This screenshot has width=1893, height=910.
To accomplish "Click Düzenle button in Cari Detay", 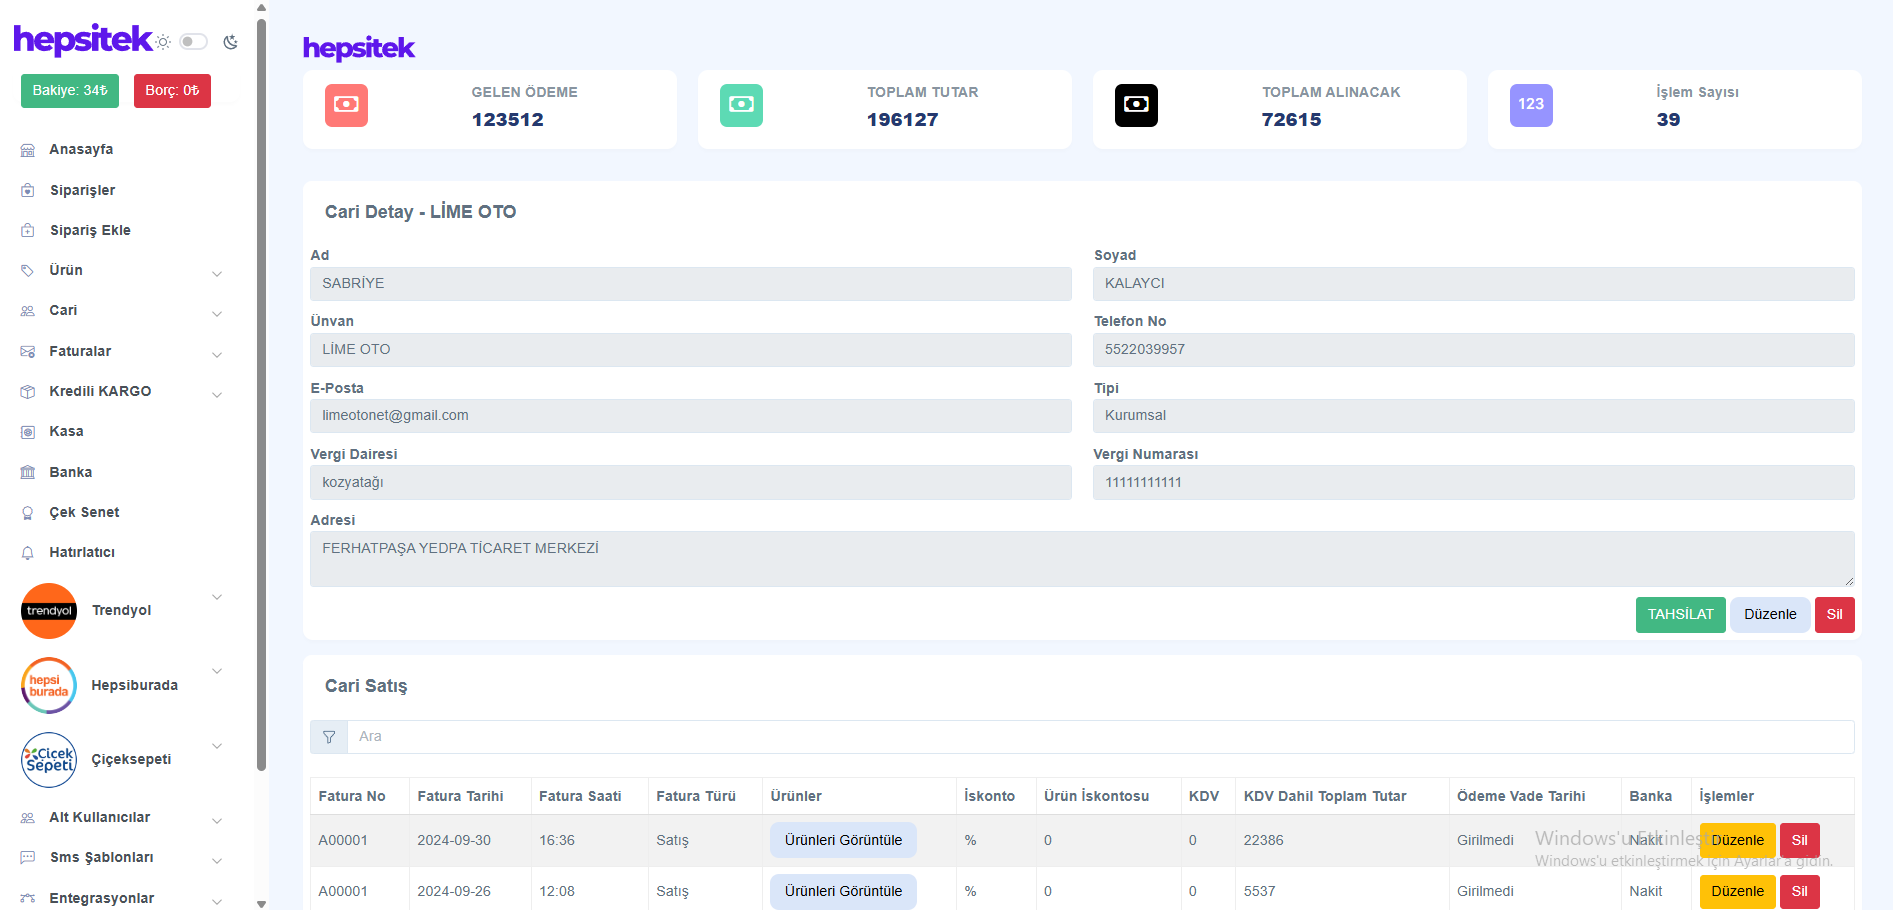I will 1770,615.
